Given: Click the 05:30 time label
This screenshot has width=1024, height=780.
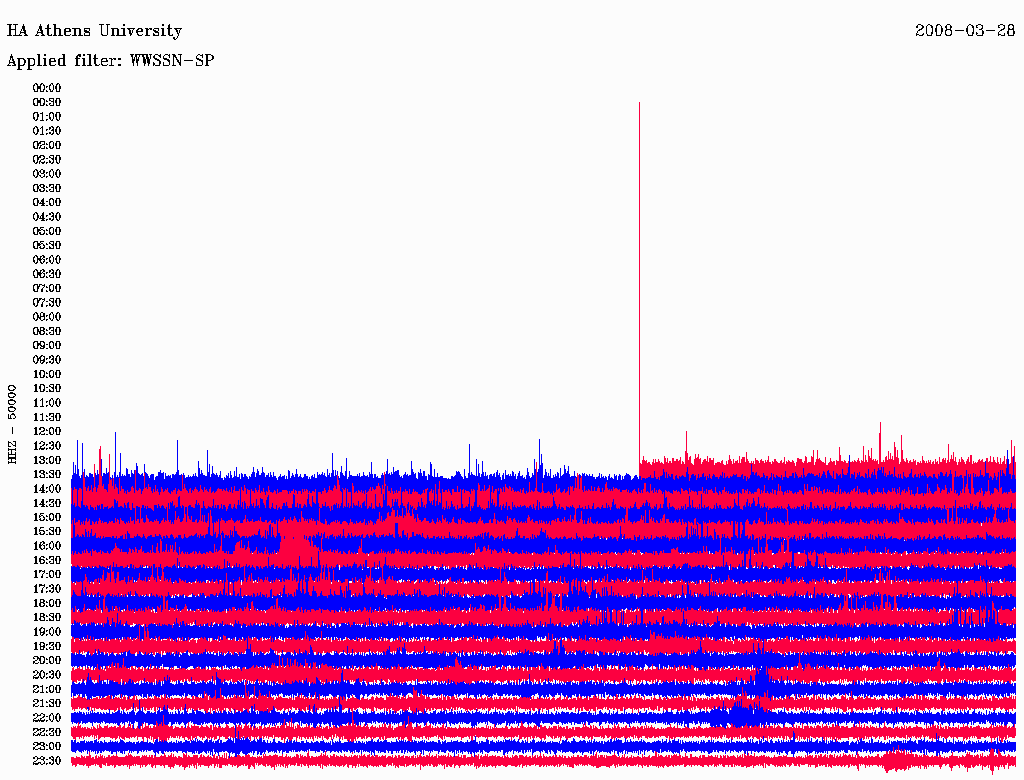Looking at the screenshot, I should point(47,246).
